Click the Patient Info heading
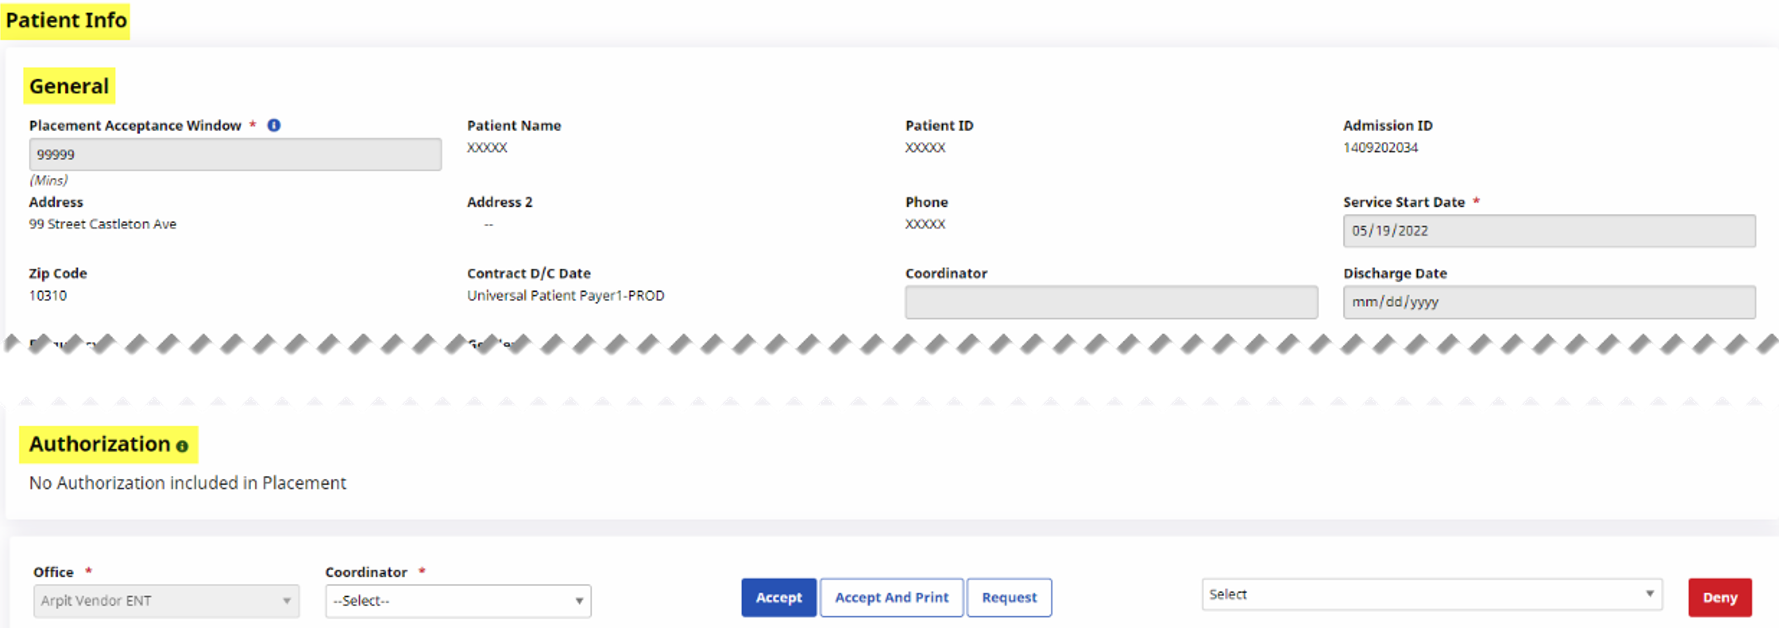The image size is (1779, 628). click(66, 20)
